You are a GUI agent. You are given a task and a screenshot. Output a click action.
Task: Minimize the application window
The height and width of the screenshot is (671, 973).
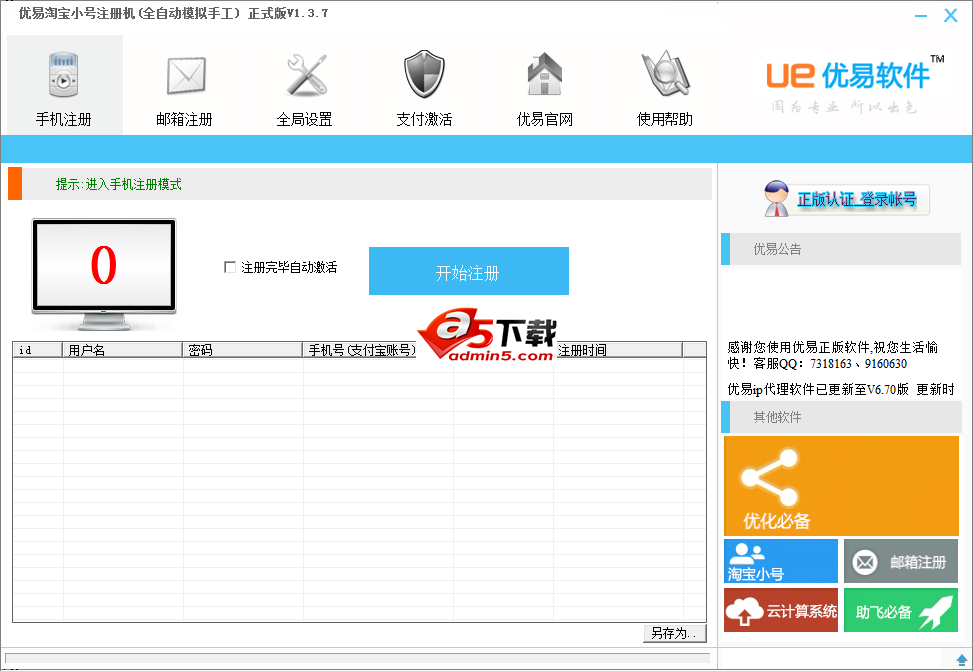tap(921, 16)
